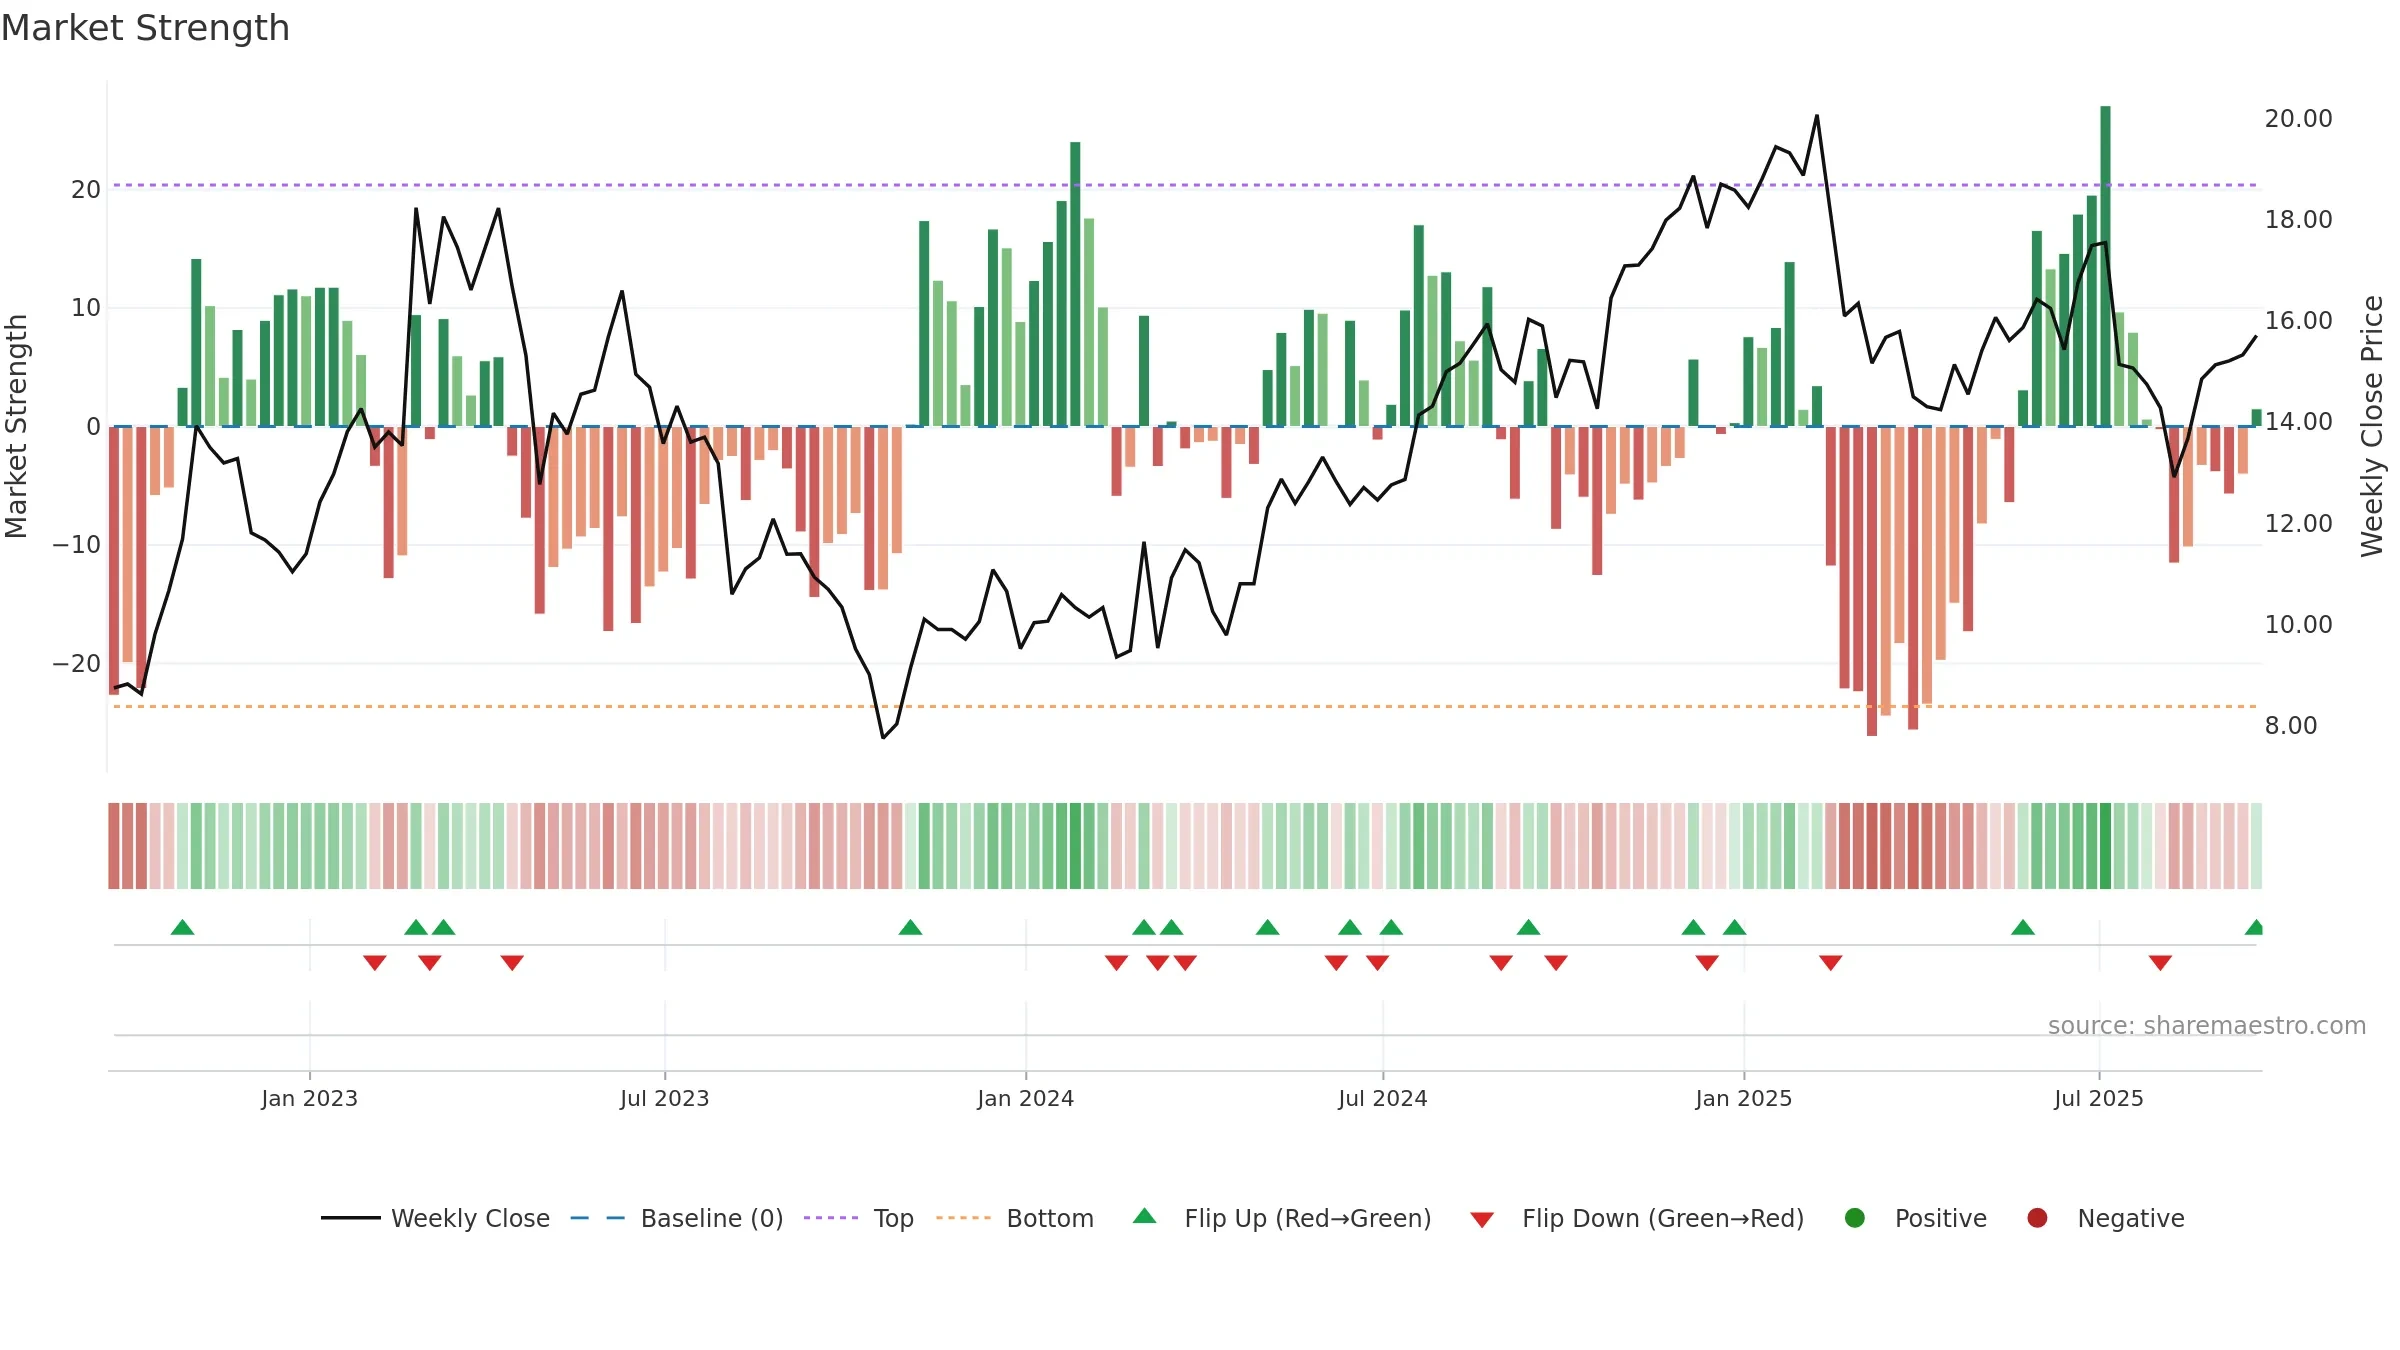
Task: Click the black Weekly Close line sample in legend
Action: tap(351, 1218)
